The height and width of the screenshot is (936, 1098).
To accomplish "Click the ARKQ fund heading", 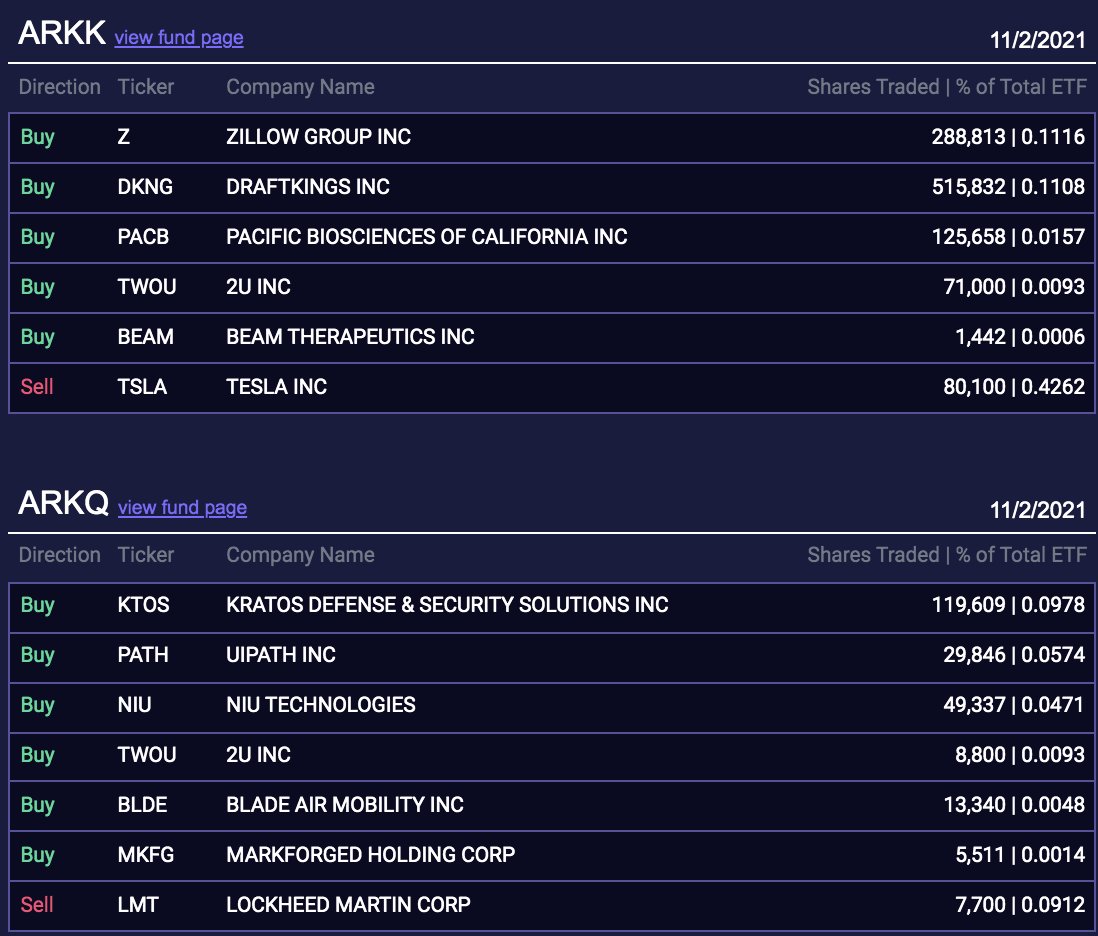I will coord(63,503).
